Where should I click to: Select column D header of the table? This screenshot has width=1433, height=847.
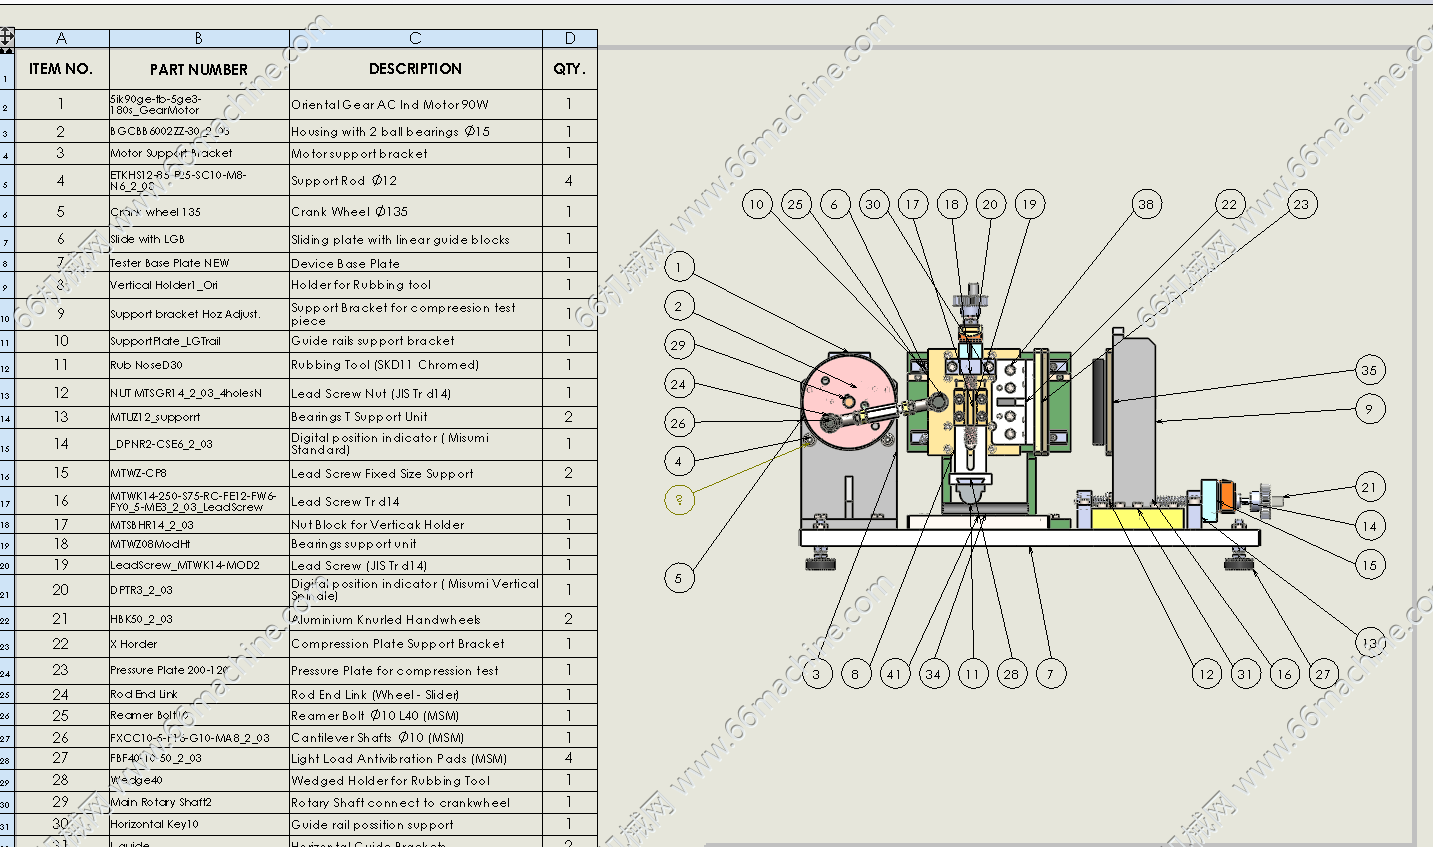(x=570, y=38)
